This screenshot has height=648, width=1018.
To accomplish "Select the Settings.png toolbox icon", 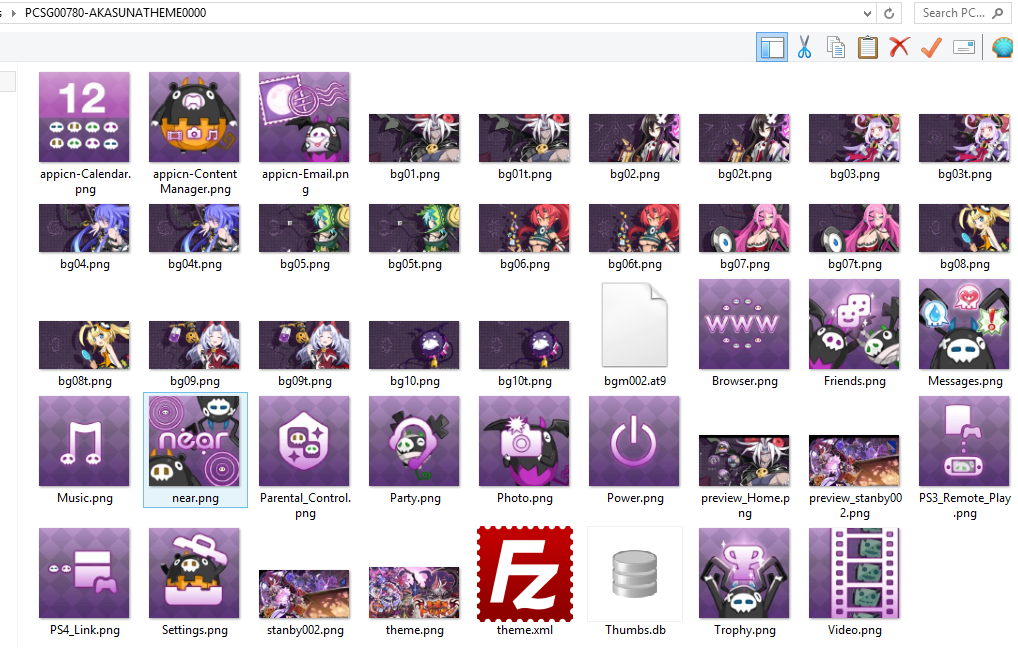I will [x=194, y=573].
